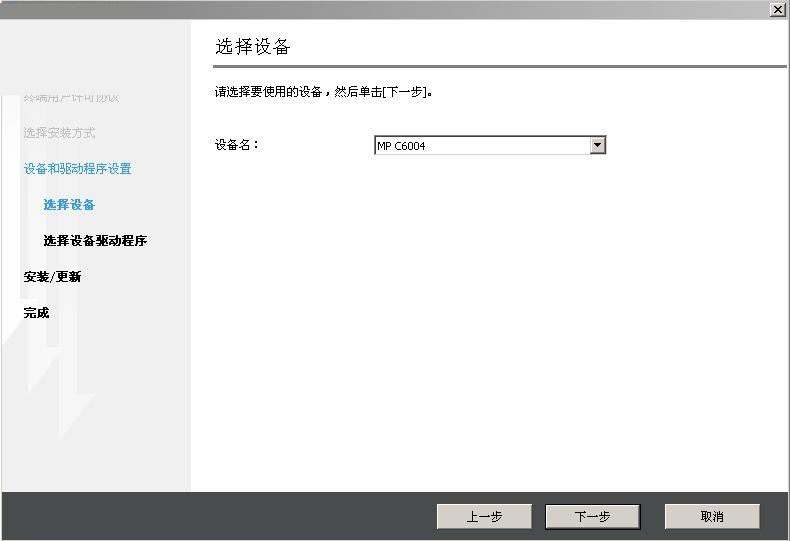This screenshot has height=541, width=790.
Task: Click 选择设备驱动程序 sidebar step
Action: click(95, 241)
